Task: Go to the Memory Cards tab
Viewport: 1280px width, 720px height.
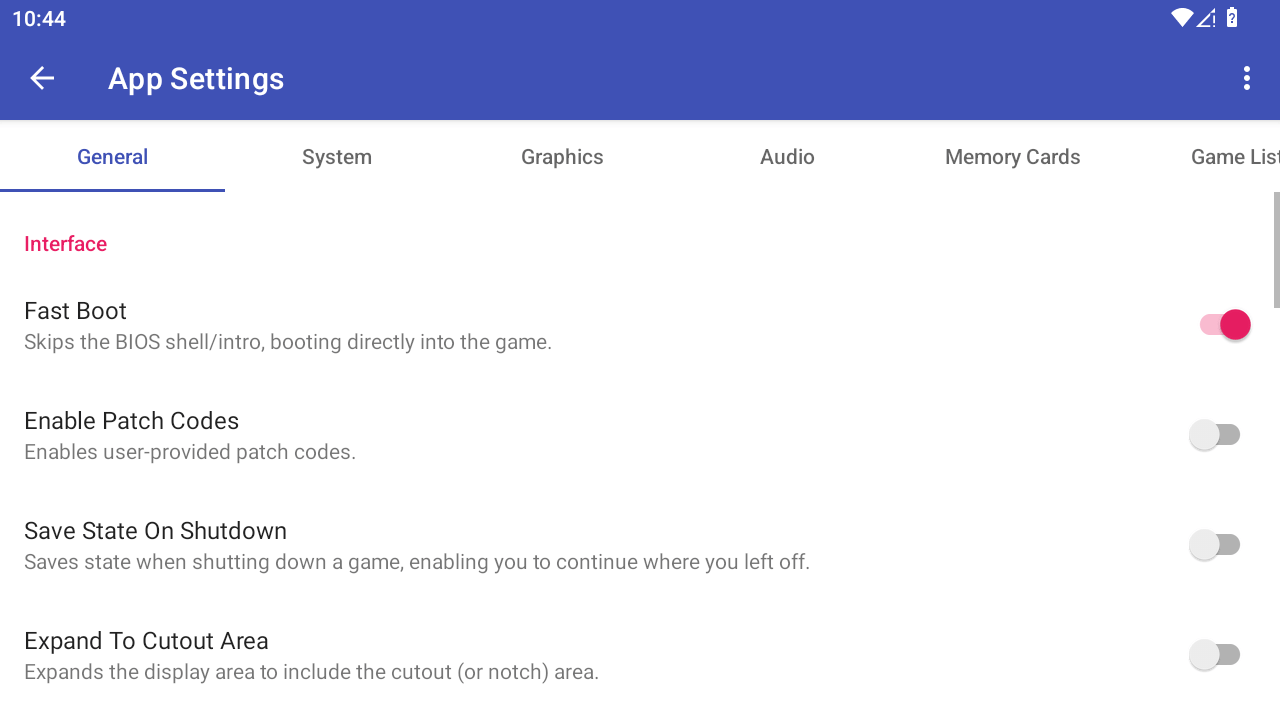Action: 1012,157
